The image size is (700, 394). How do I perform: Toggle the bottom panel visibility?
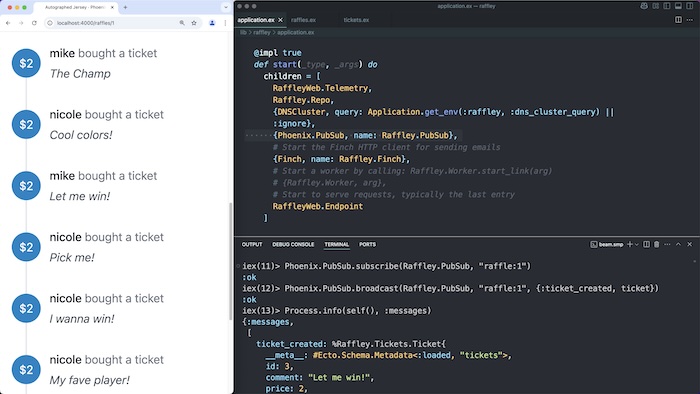point(678,6)
